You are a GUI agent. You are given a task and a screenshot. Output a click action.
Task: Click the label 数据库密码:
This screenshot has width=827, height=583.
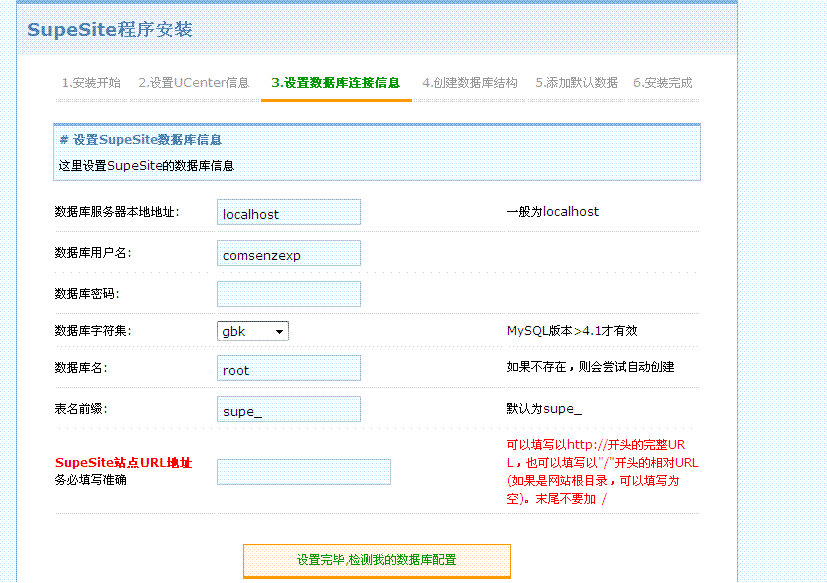click(87, 294)
